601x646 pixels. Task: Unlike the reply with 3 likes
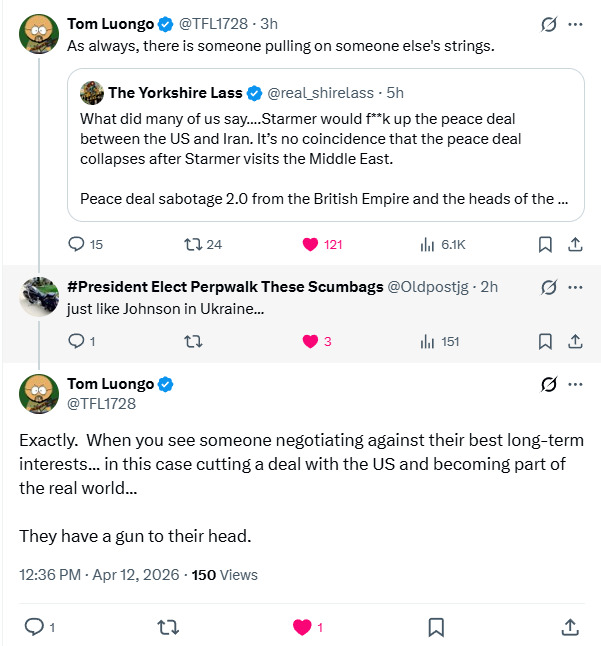click(309, 341)
